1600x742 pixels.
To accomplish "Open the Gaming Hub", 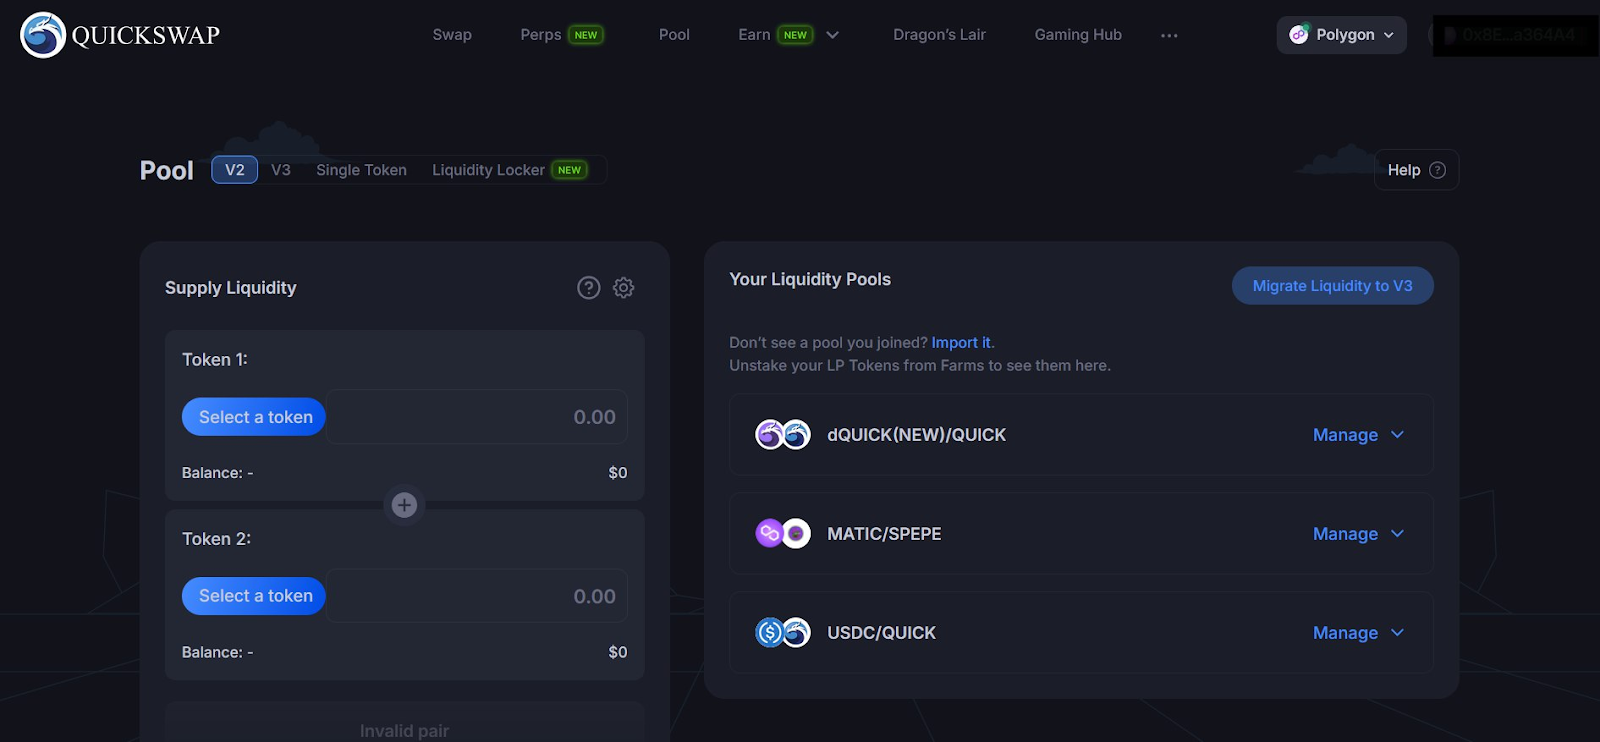I will 1078,35.
